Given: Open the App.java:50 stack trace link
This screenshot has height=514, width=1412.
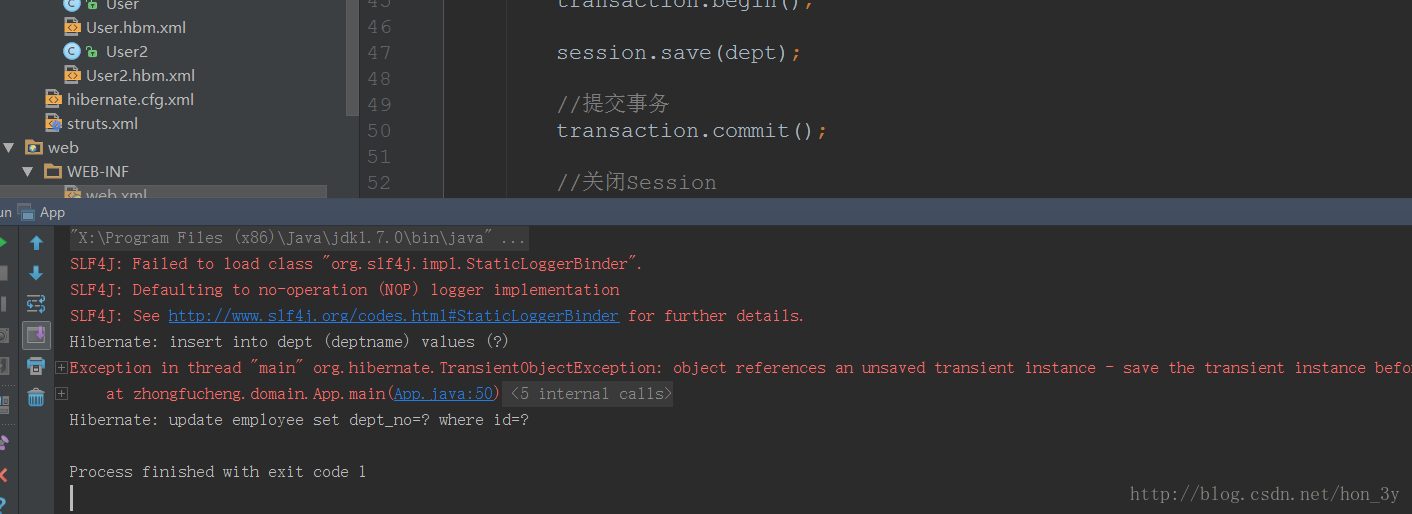Looking at the screenshot, I should 444,394.
